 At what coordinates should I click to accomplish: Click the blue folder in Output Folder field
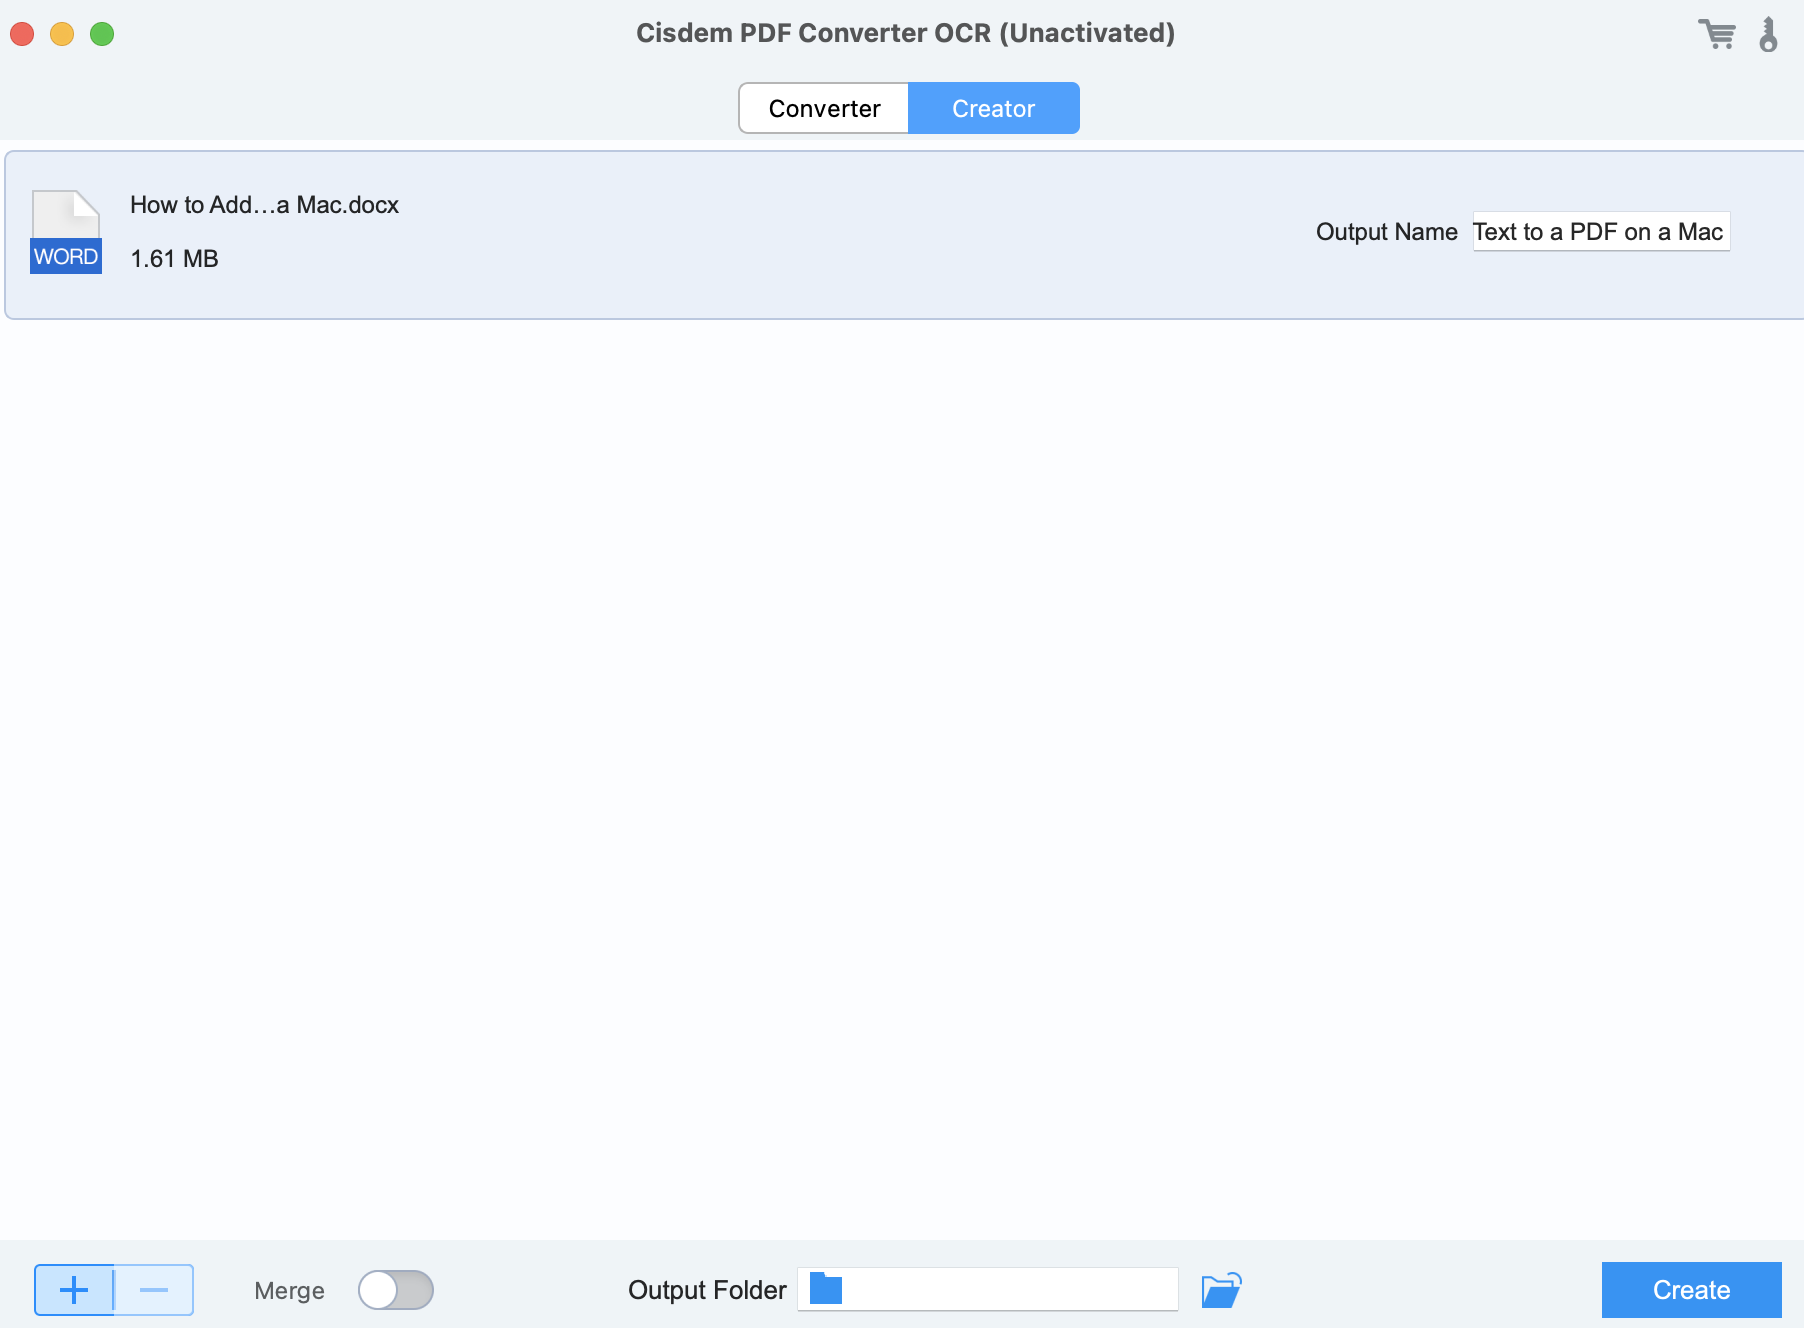point(826,1289)
